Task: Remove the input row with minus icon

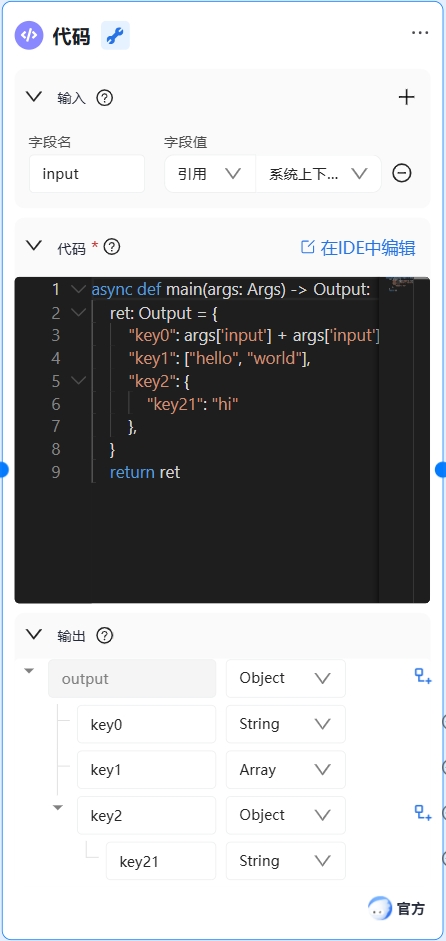Action: pyautogui.click(x=402, y=173)
